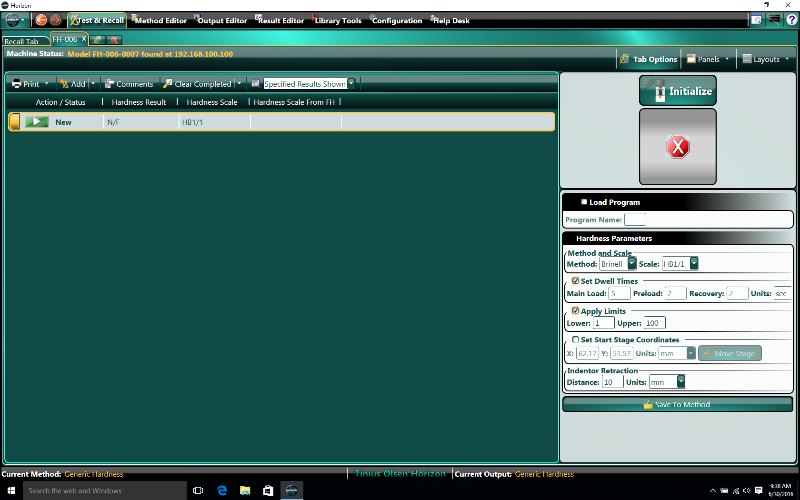The width and height of the screenshot is (800, 500).
Task: Click the Tab Options button
Action: [648, 59]
